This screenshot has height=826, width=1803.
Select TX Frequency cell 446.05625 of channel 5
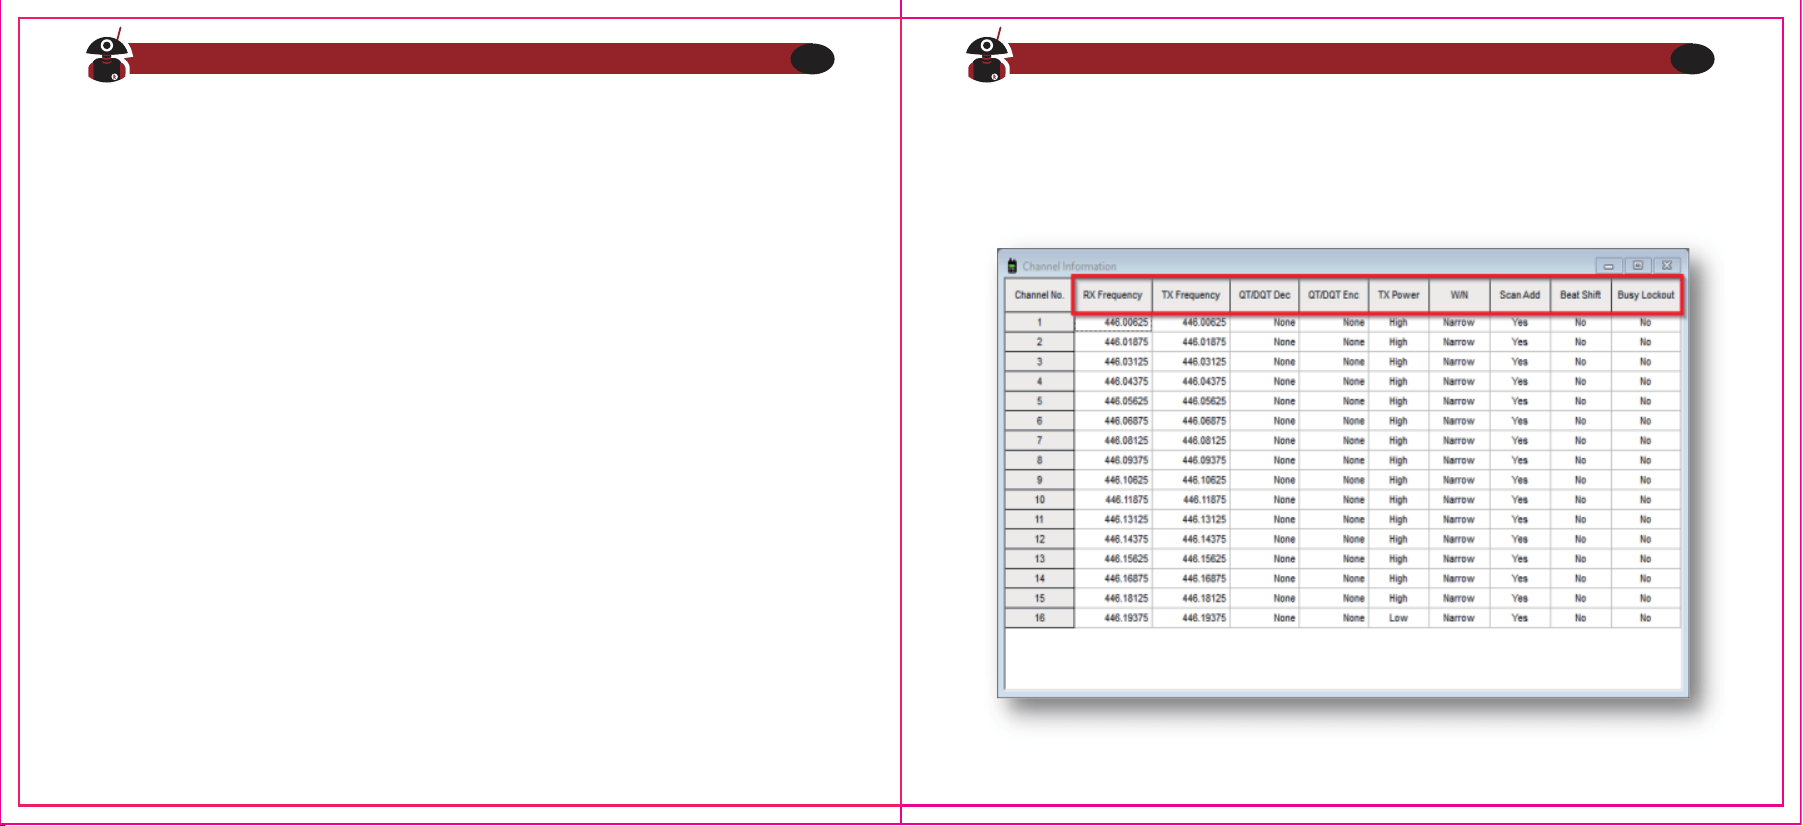coord(1191,401)
